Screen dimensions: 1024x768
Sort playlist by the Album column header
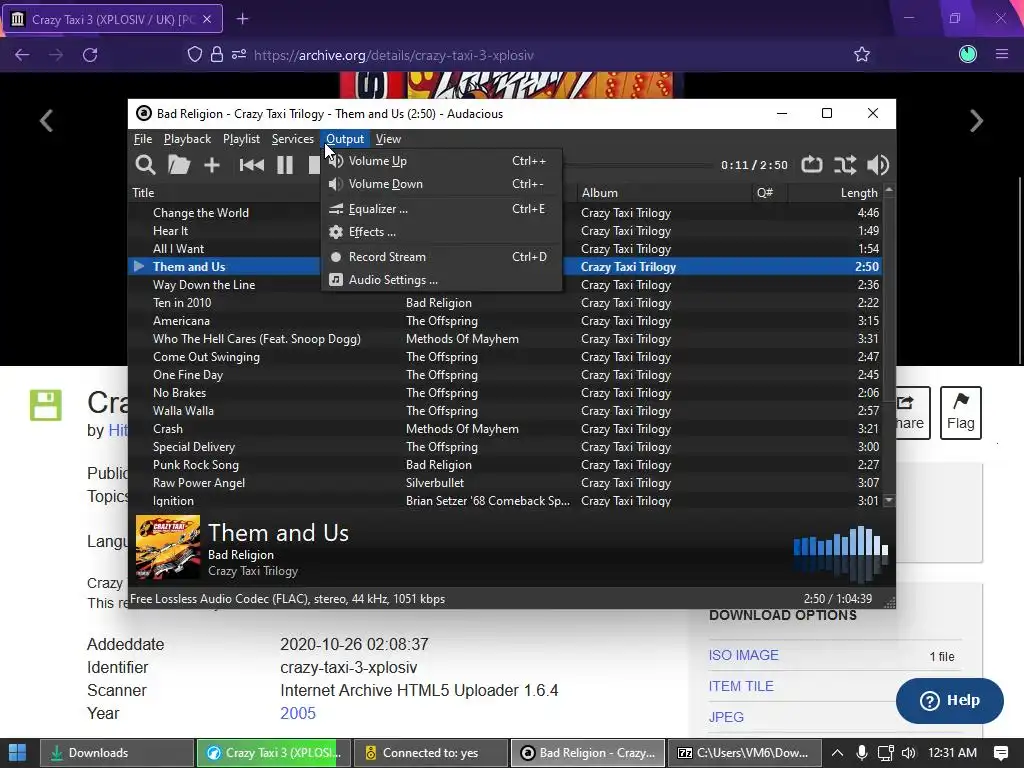(600, 193)
